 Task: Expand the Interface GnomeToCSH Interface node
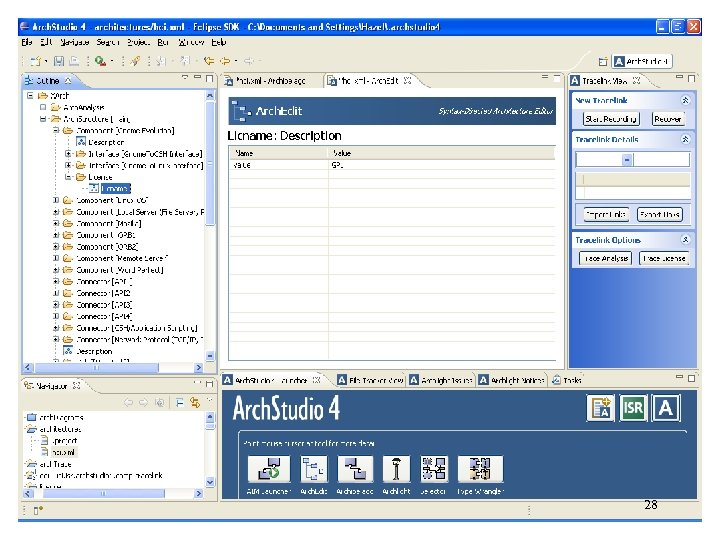68,154
